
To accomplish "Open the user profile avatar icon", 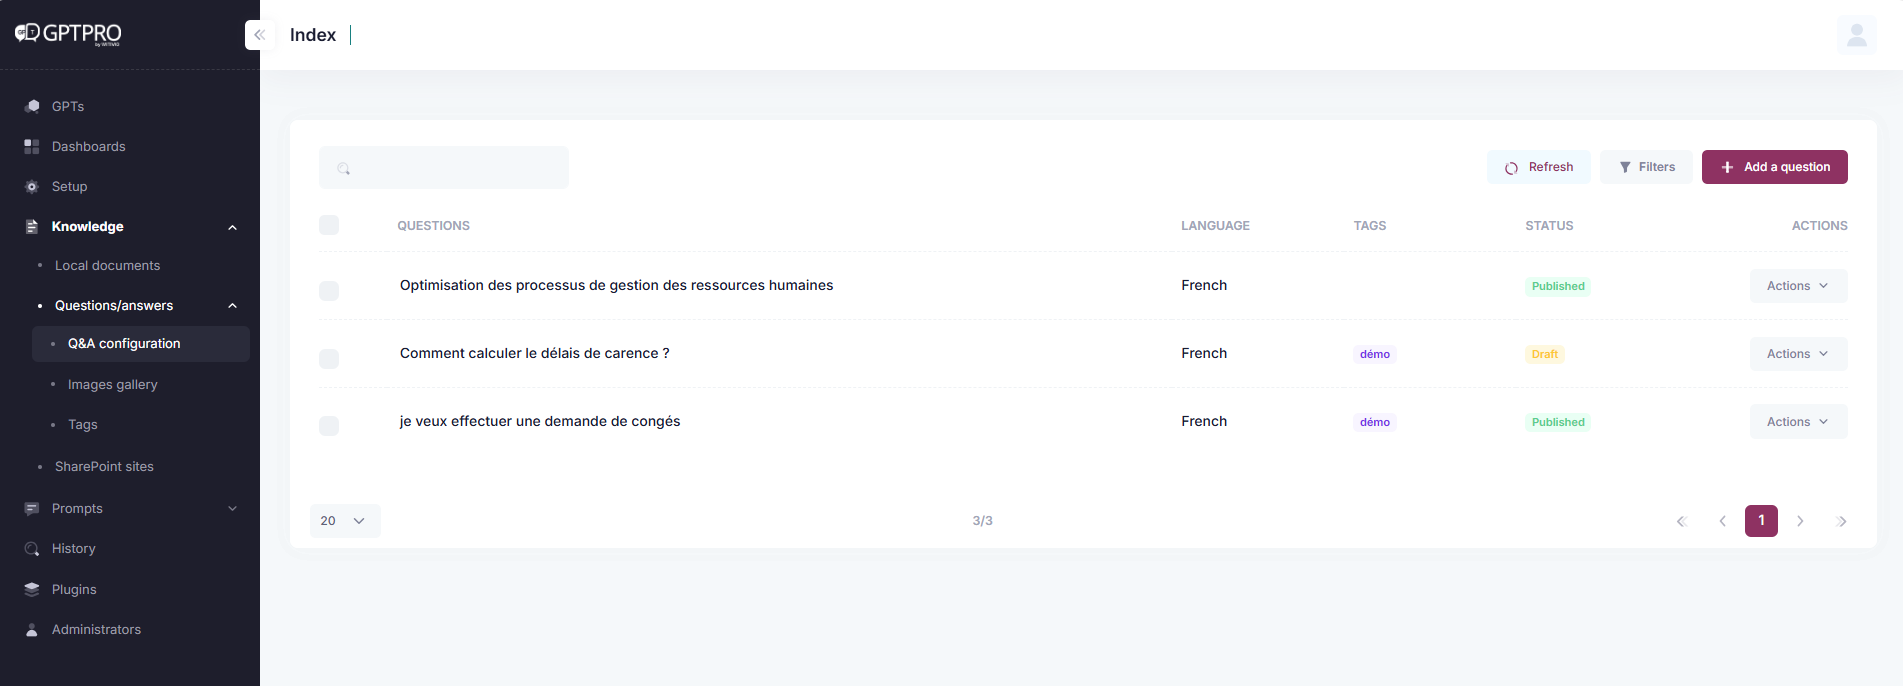I will (1856, 35).
